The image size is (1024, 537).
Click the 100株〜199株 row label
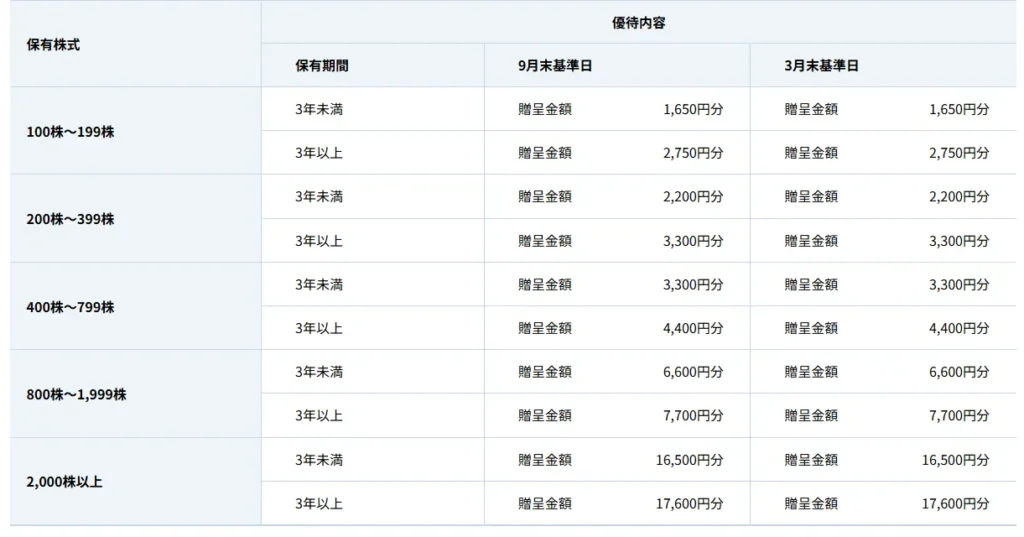point(70,131)
